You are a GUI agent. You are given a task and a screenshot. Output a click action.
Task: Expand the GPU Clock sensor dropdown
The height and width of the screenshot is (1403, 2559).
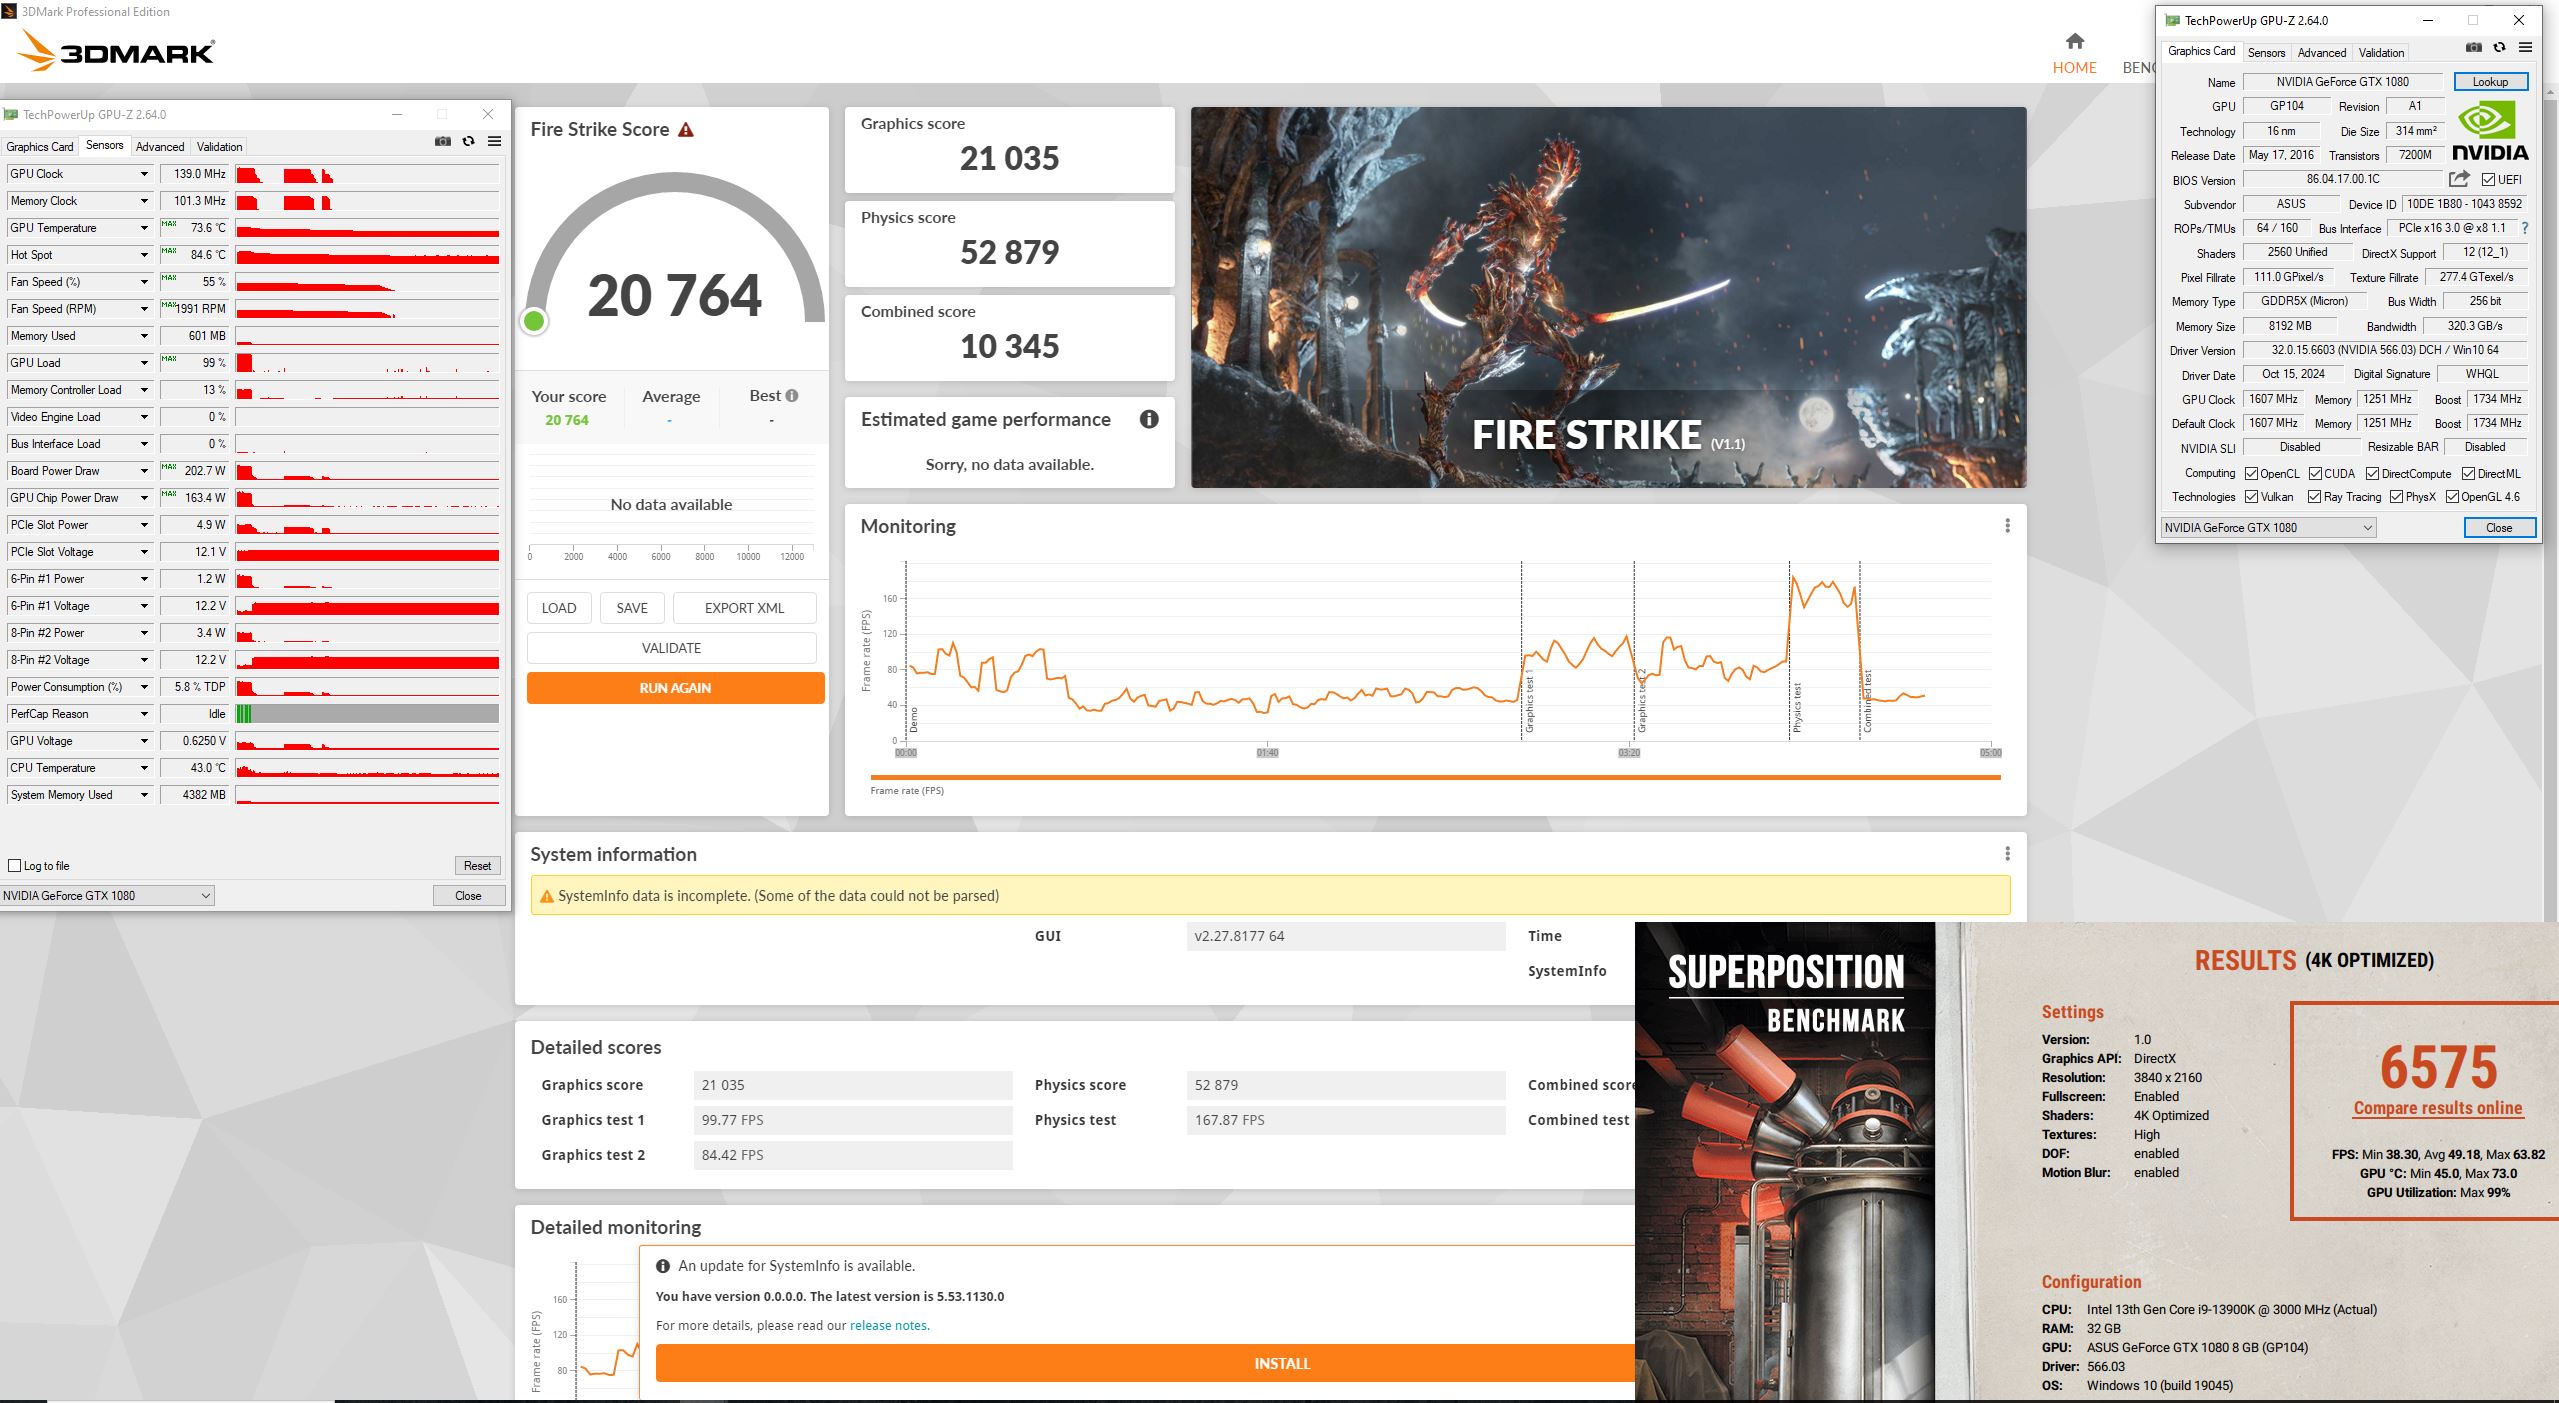pyautogui.click(x=144, y=174)
